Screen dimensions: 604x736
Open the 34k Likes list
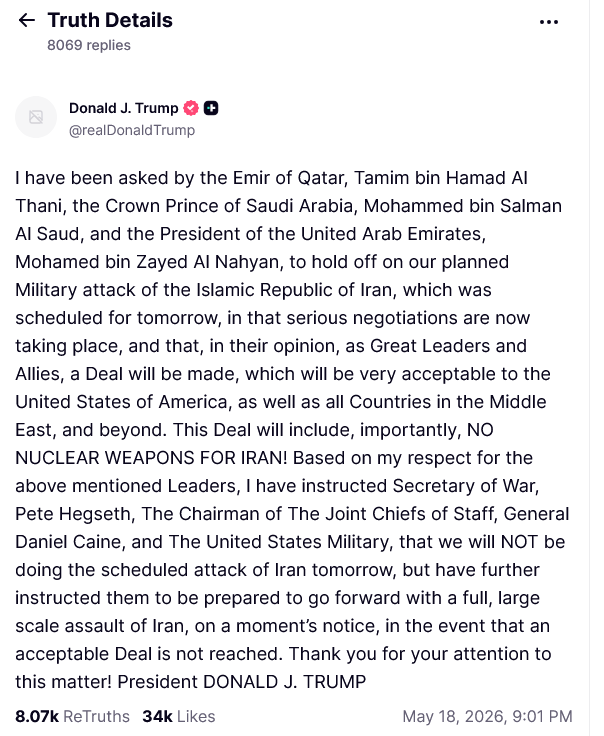coord(179,716)
